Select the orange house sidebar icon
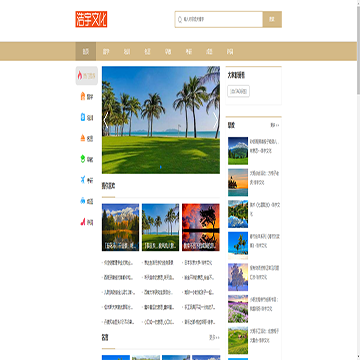This screenshot has height=360, width=360. coord(83,96)
